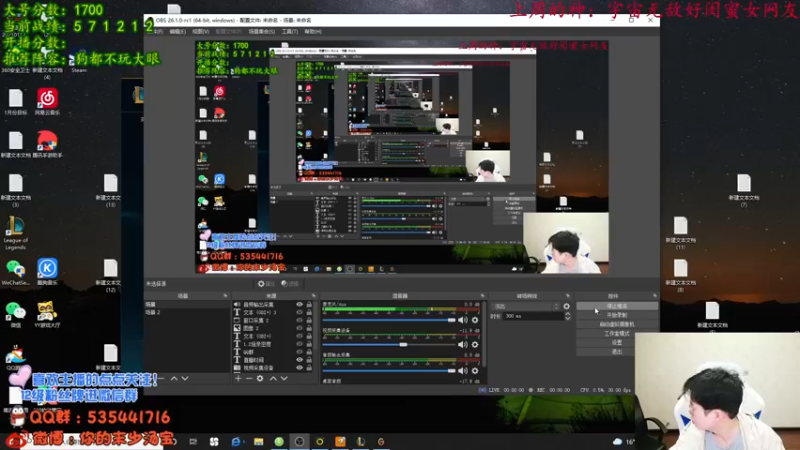Open the 淡出 transition type dropdown

(x=526, y=307)
